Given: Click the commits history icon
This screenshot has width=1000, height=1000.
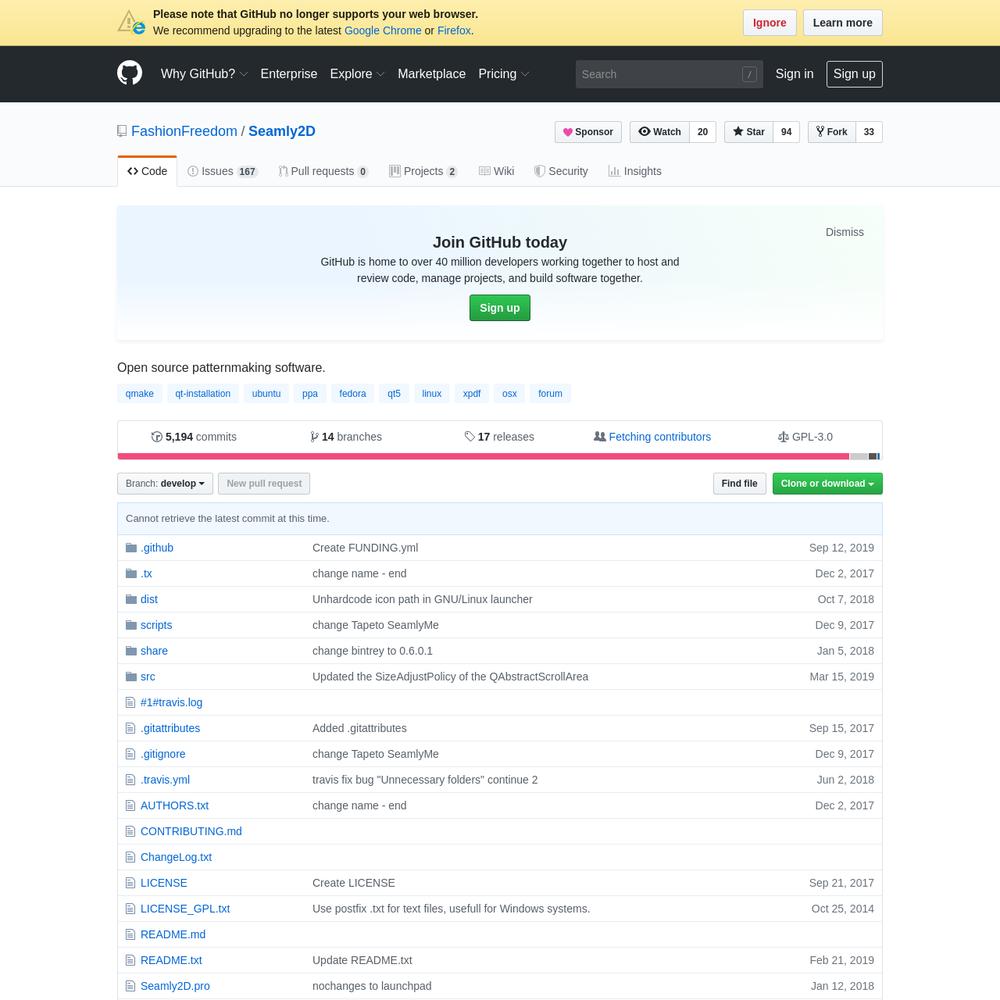Looking at the screenshot, I should 156,437.
